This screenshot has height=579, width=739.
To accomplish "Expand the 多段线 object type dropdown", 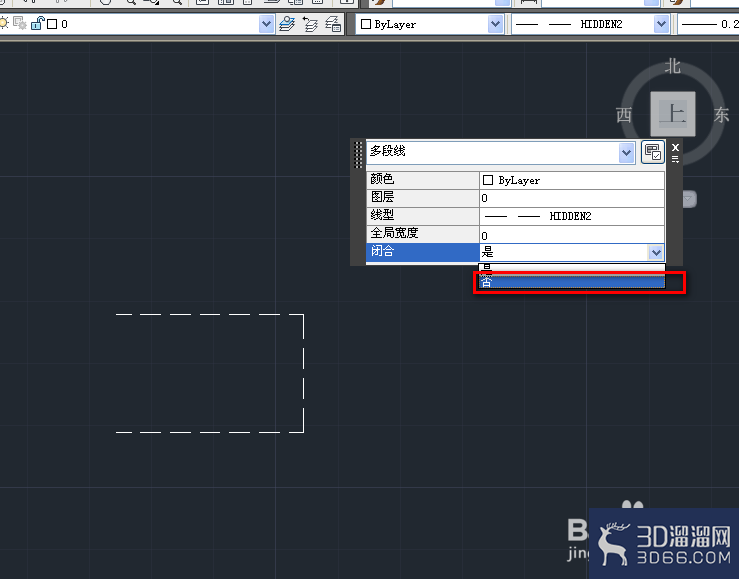I will coord(626,153).
